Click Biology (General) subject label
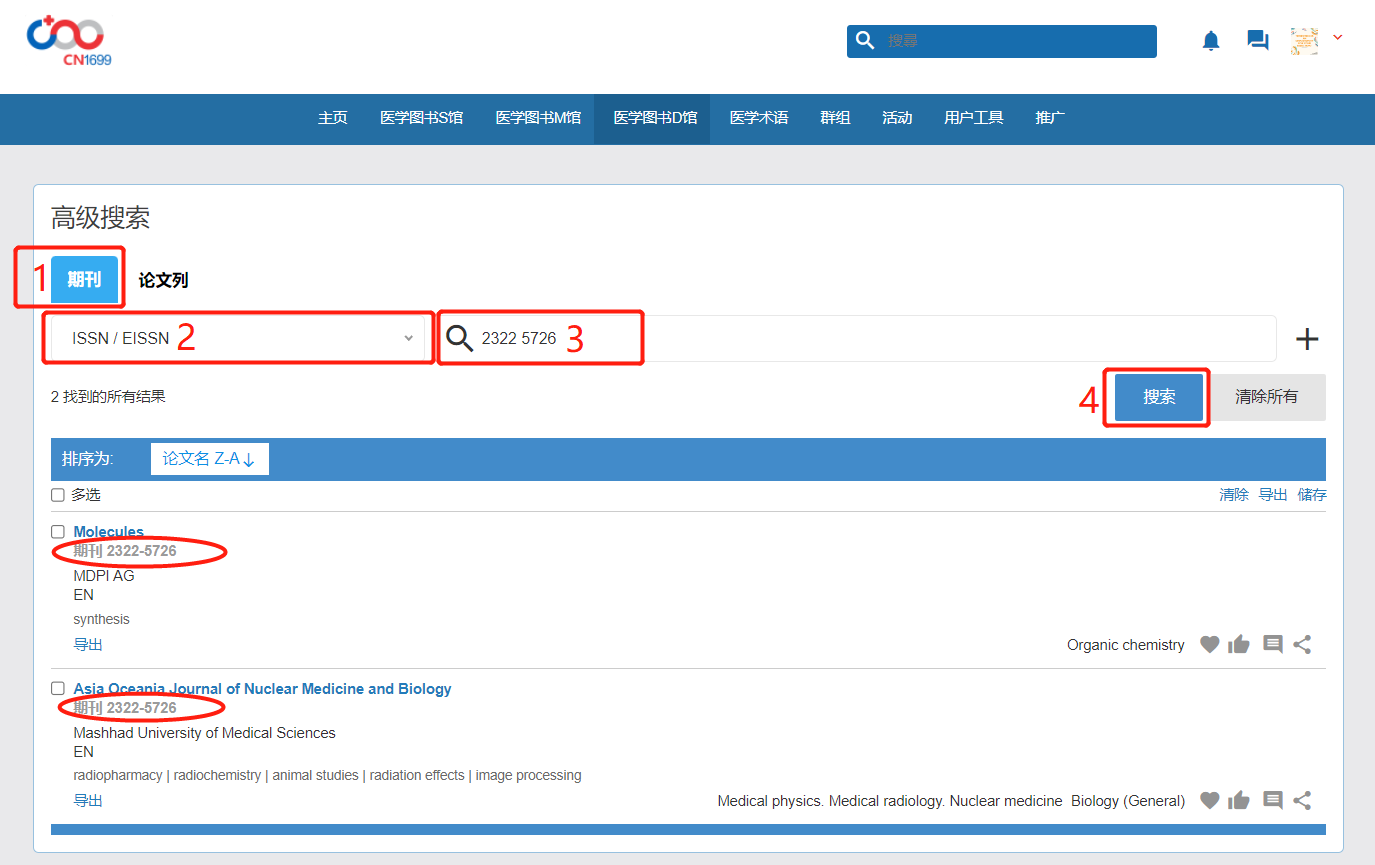Screen dimensions: 1375x865 point(1128,801)
